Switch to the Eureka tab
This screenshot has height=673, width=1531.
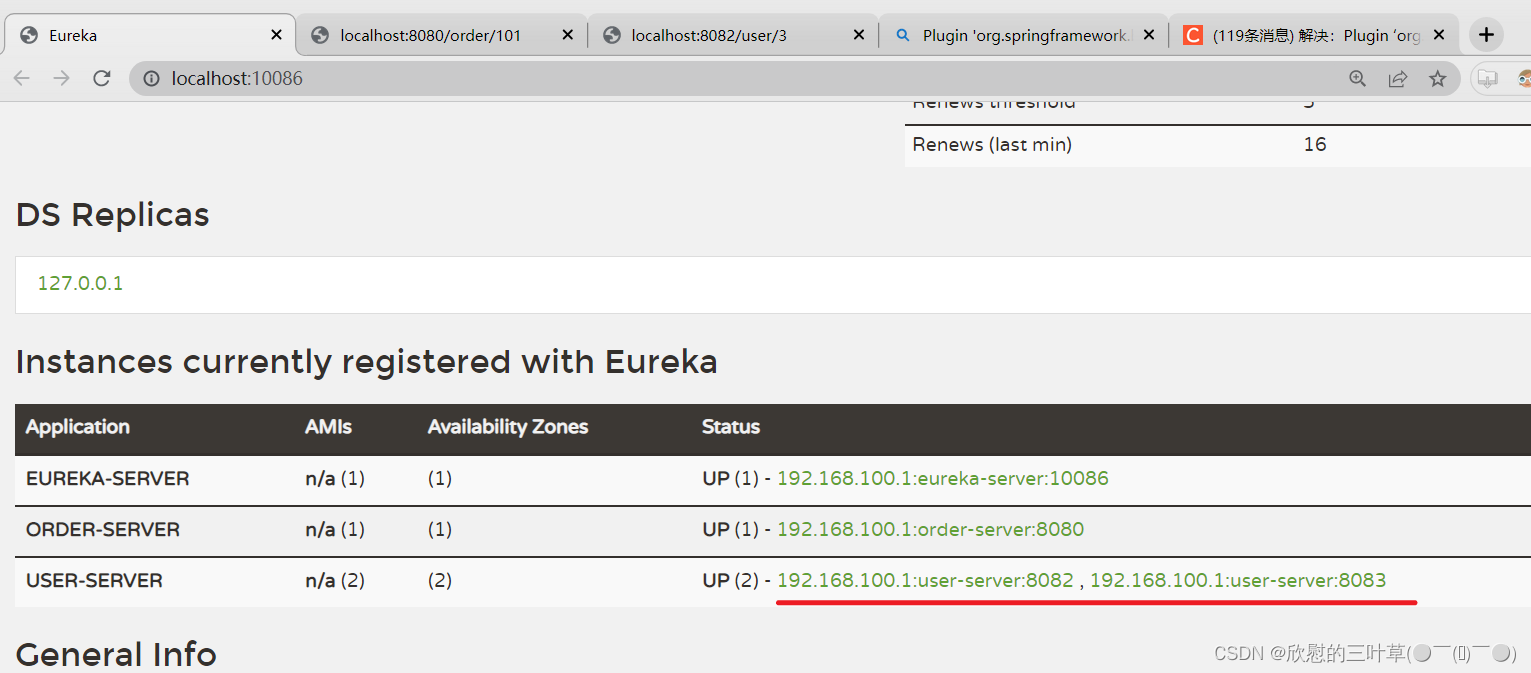click(x=151, y=35)
